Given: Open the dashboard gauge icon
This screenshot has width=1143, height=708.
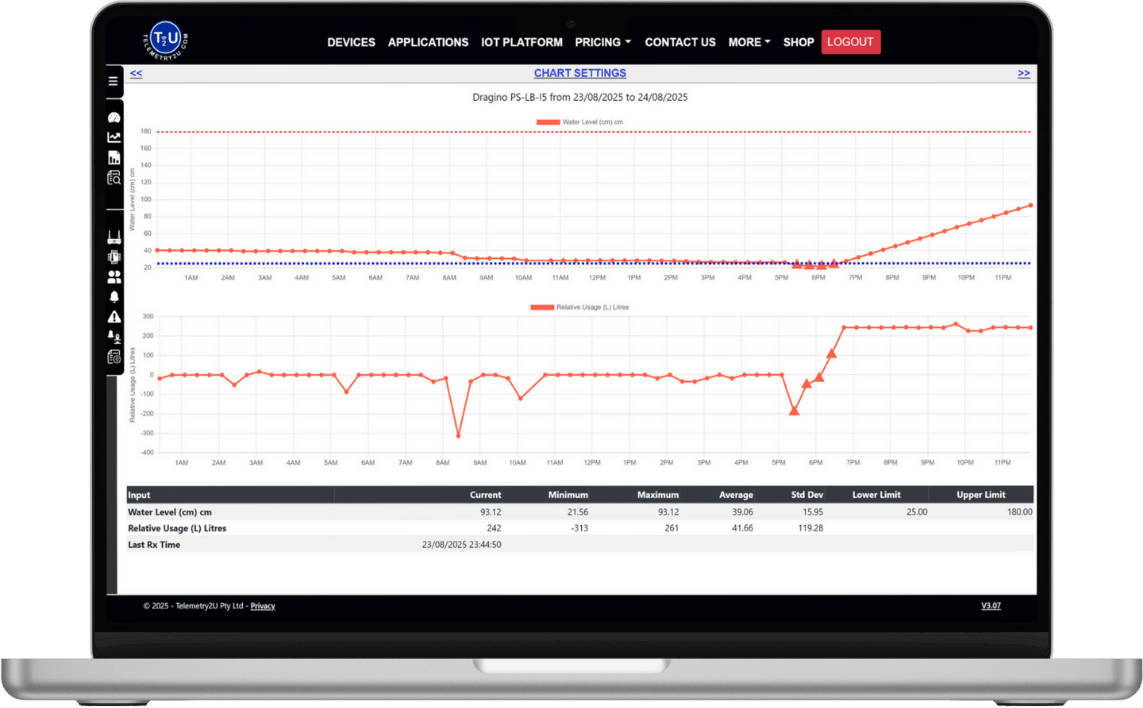Looking at the screenshot, I should (x=114, y=117).
